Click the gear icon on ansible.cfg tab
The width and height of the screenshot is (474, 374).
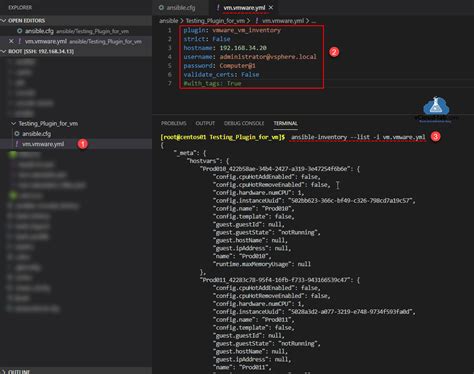pos(161,7)
